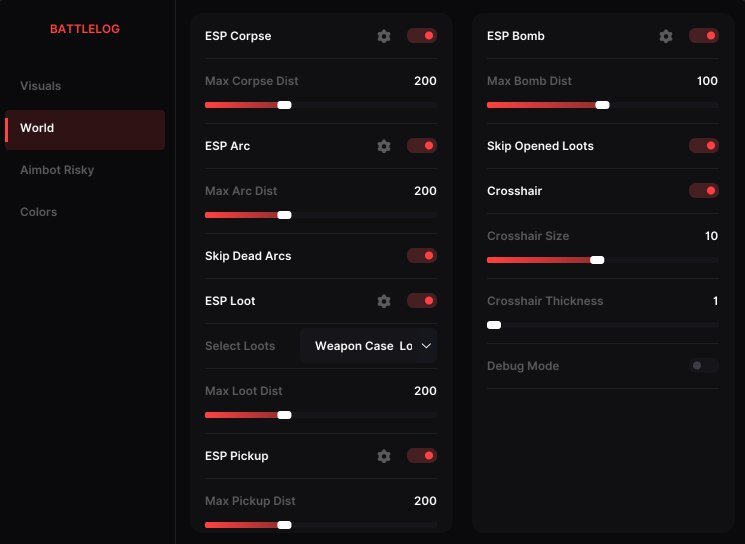The height and width of the screenshot is (544, 745).
Task: Click the Max Pickup Dist slider
Action: coord(321,525)
